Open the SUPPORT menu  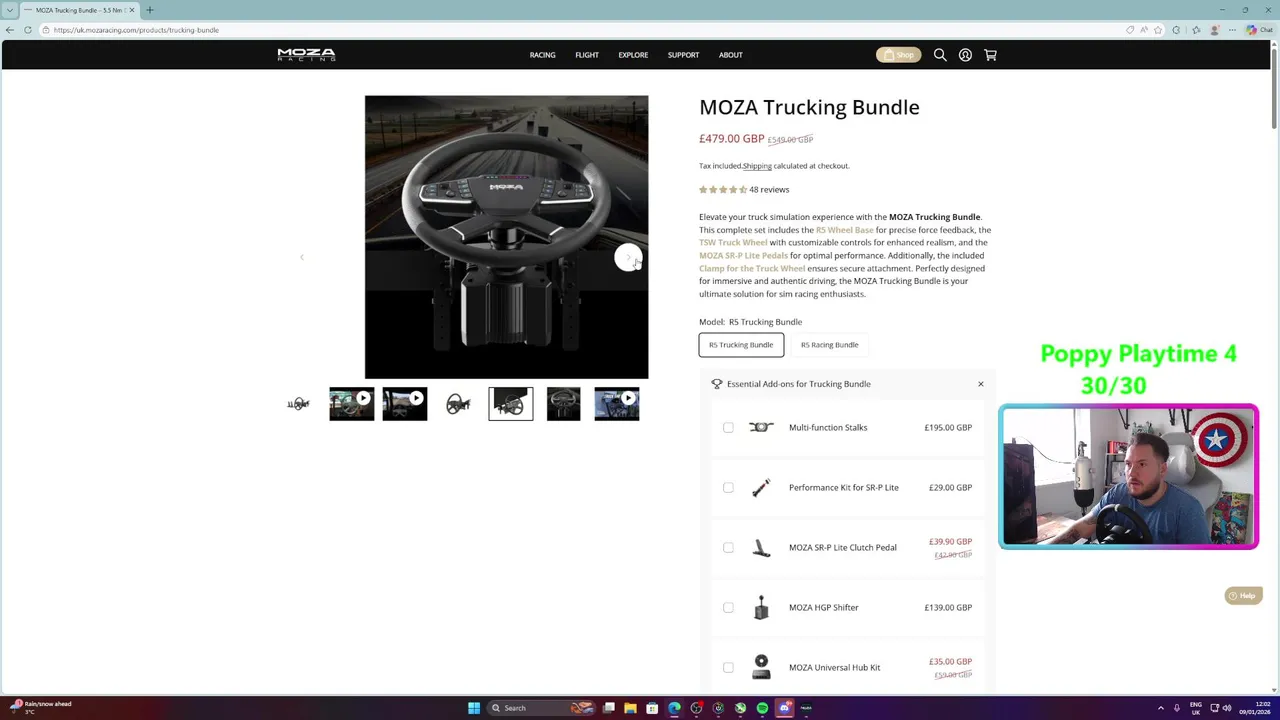tap(683, 55)
